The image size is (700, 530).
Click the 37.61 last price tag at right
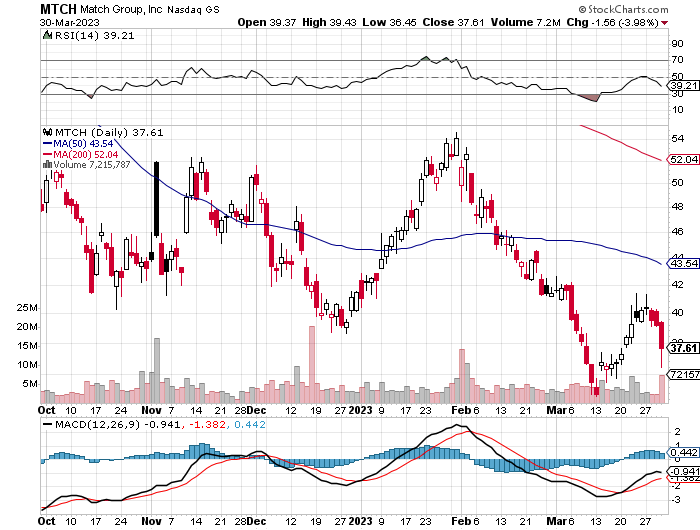pos(683,348)
